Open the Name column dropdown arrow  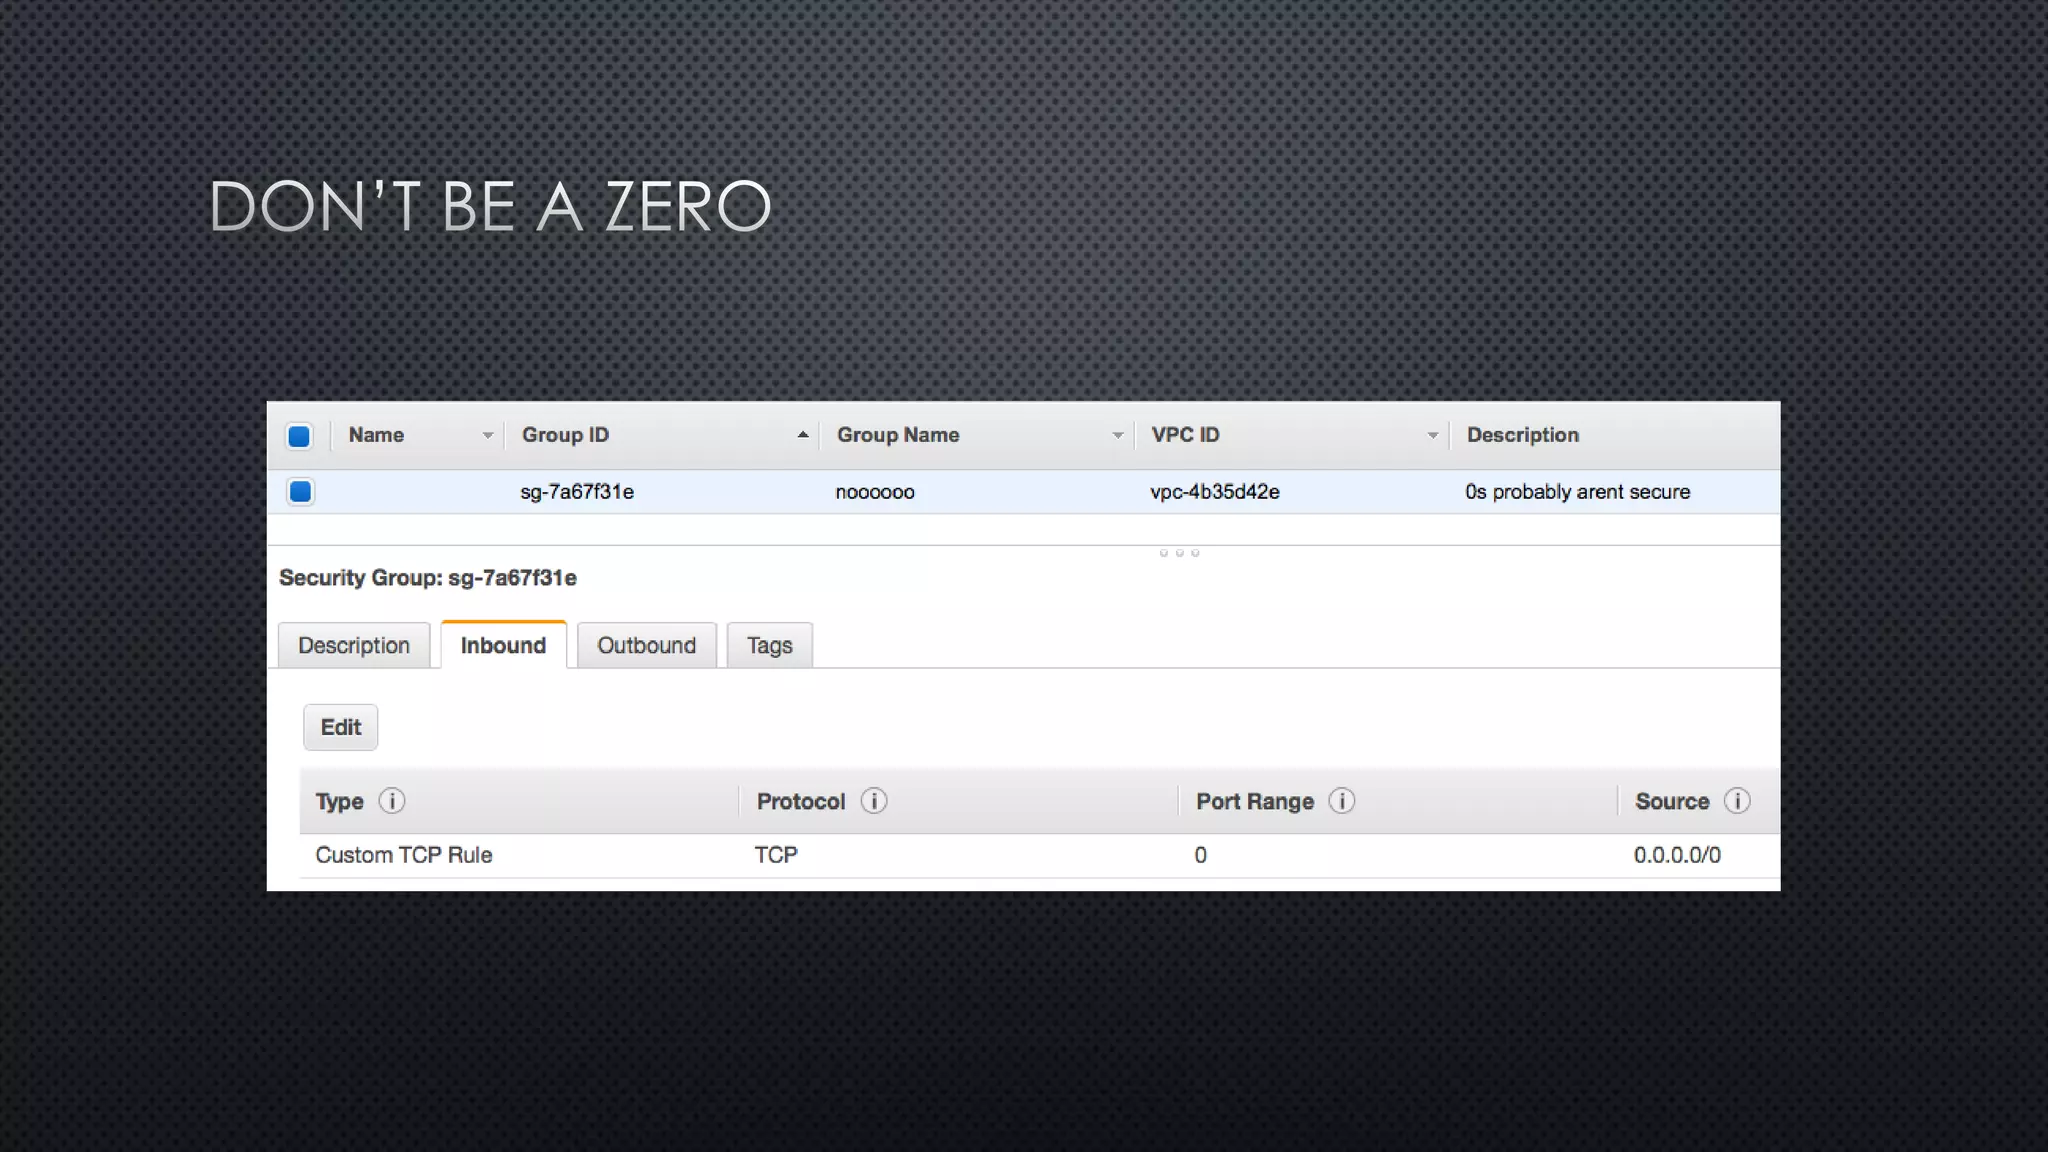click(x=487, y=436)
